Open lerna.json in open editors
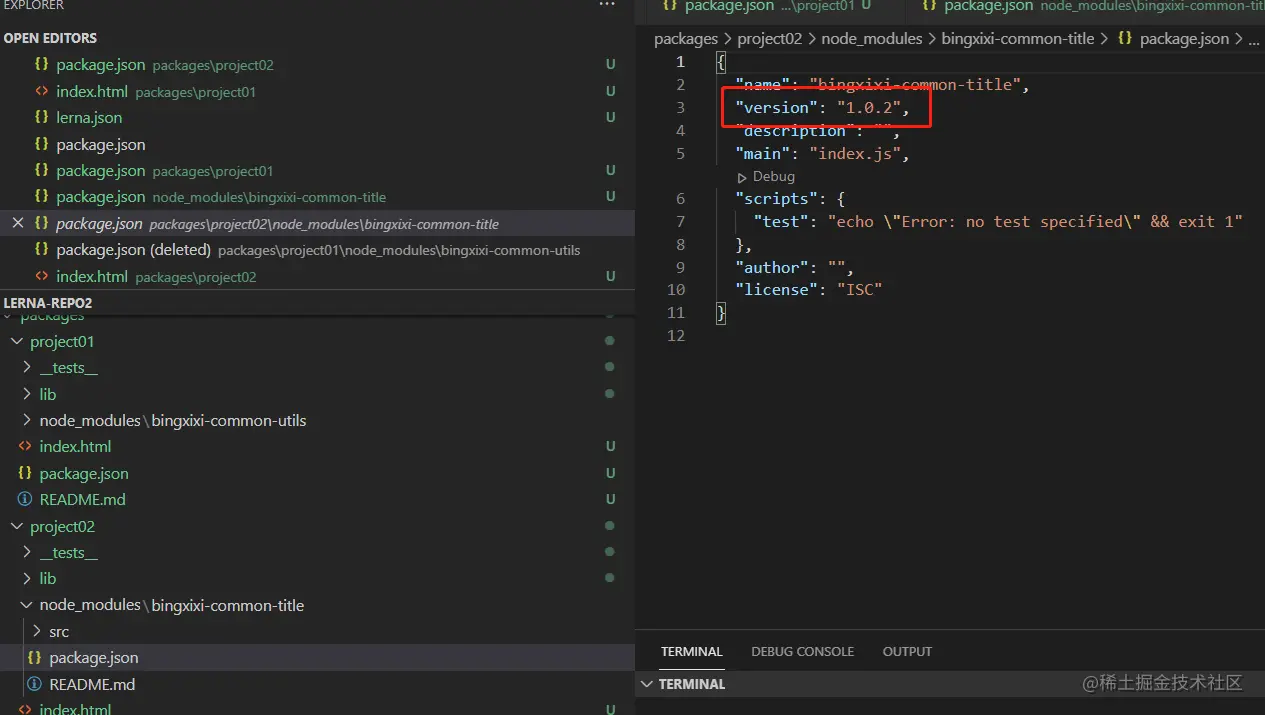This screenshot has width=1265, height=715. coord(89,118)
